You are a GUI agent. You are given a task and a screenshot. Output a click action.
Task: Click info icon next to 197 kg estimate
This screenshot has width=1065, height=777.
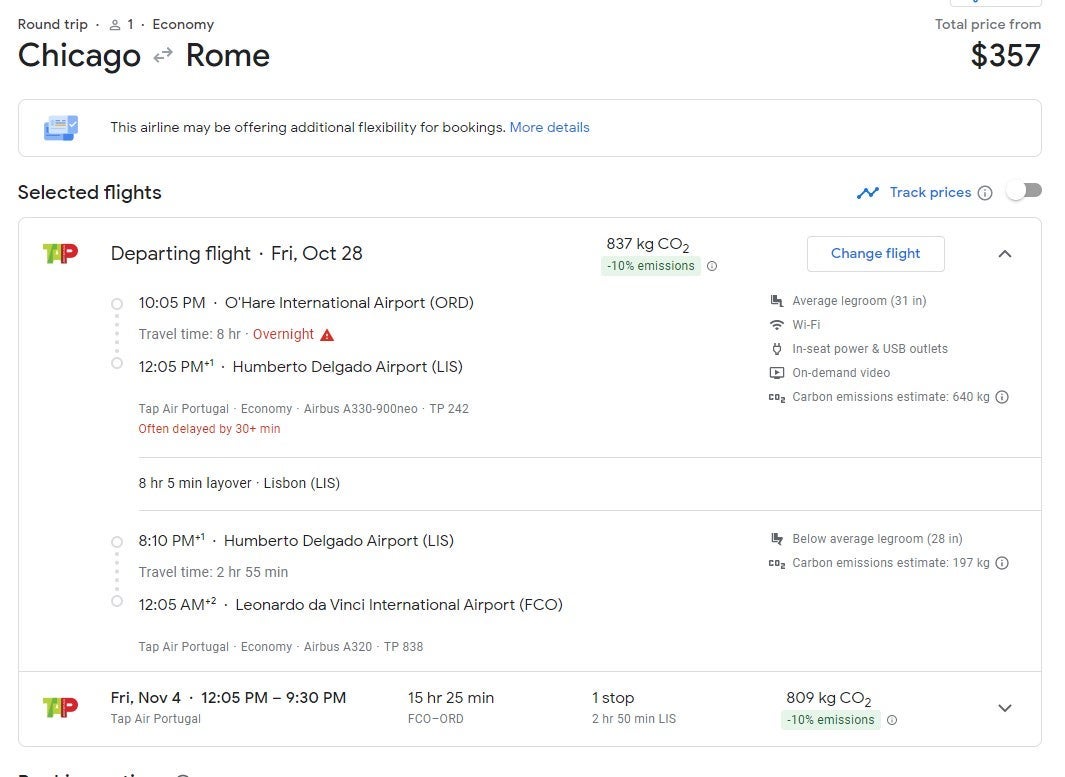coord(1002,563)
